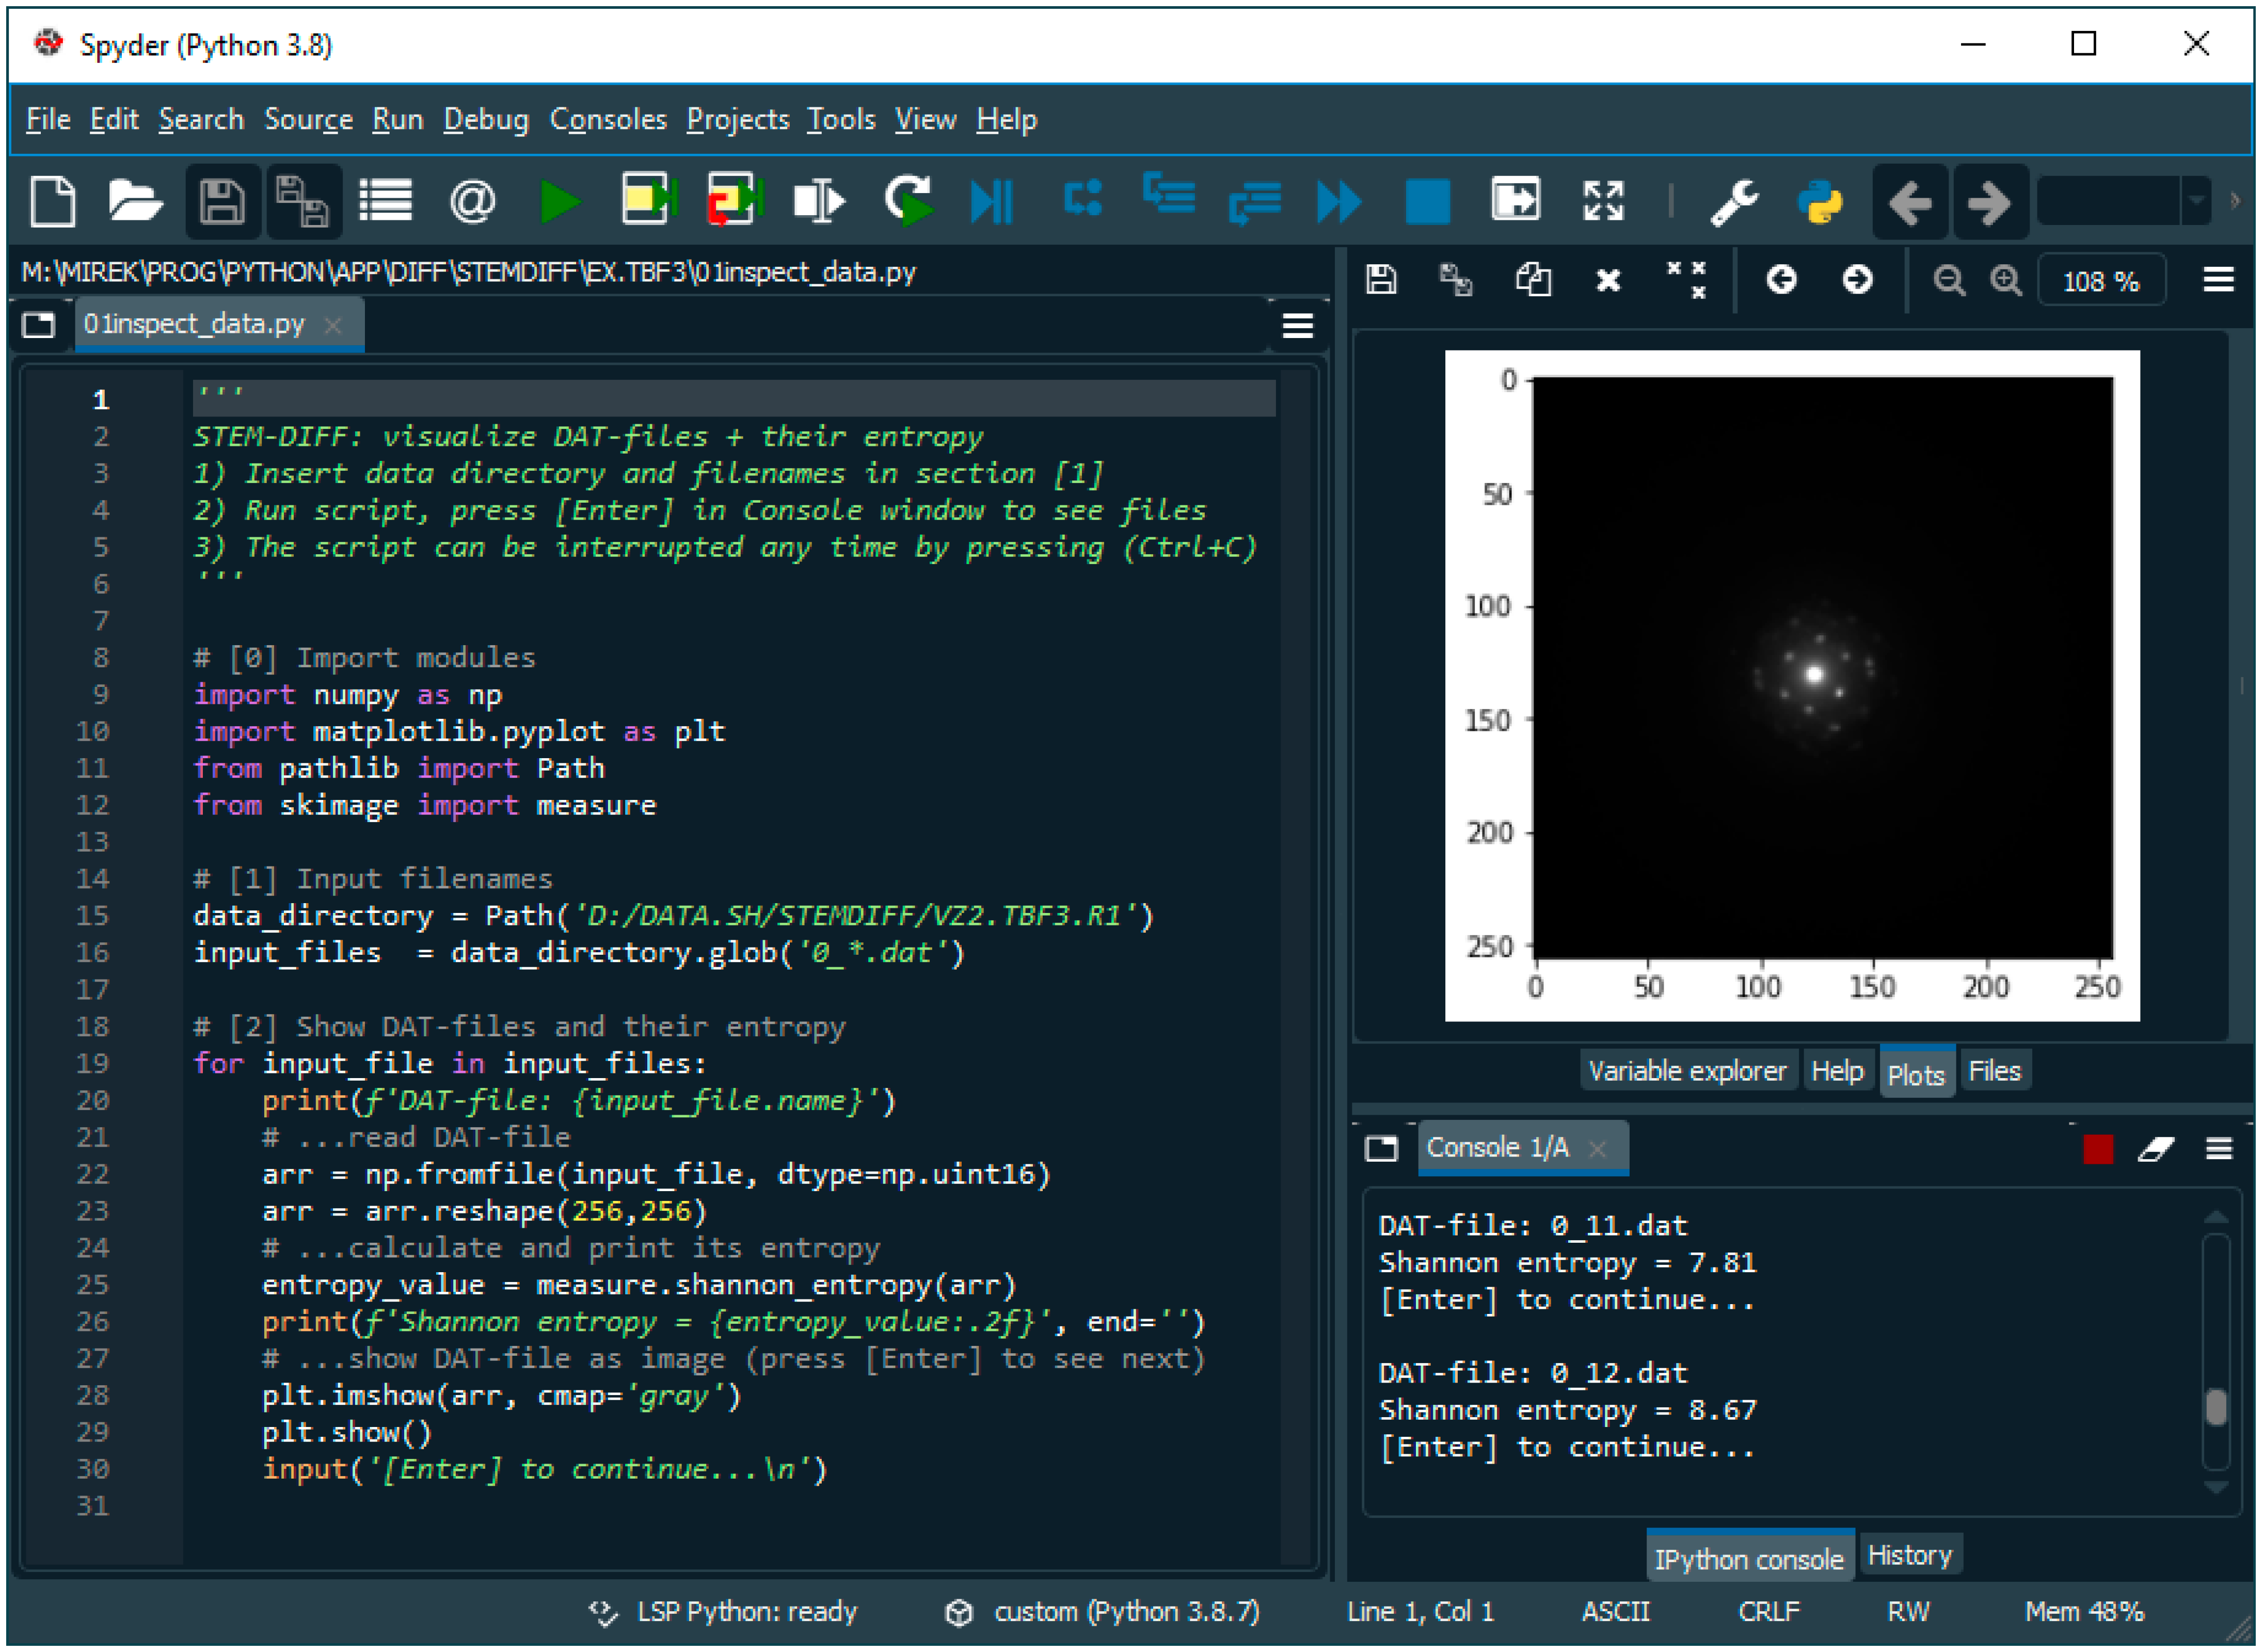The width and height of the screenshot is (2264, 1652).
Task: Click the green Run file button
Action: [x=560, y=202]
